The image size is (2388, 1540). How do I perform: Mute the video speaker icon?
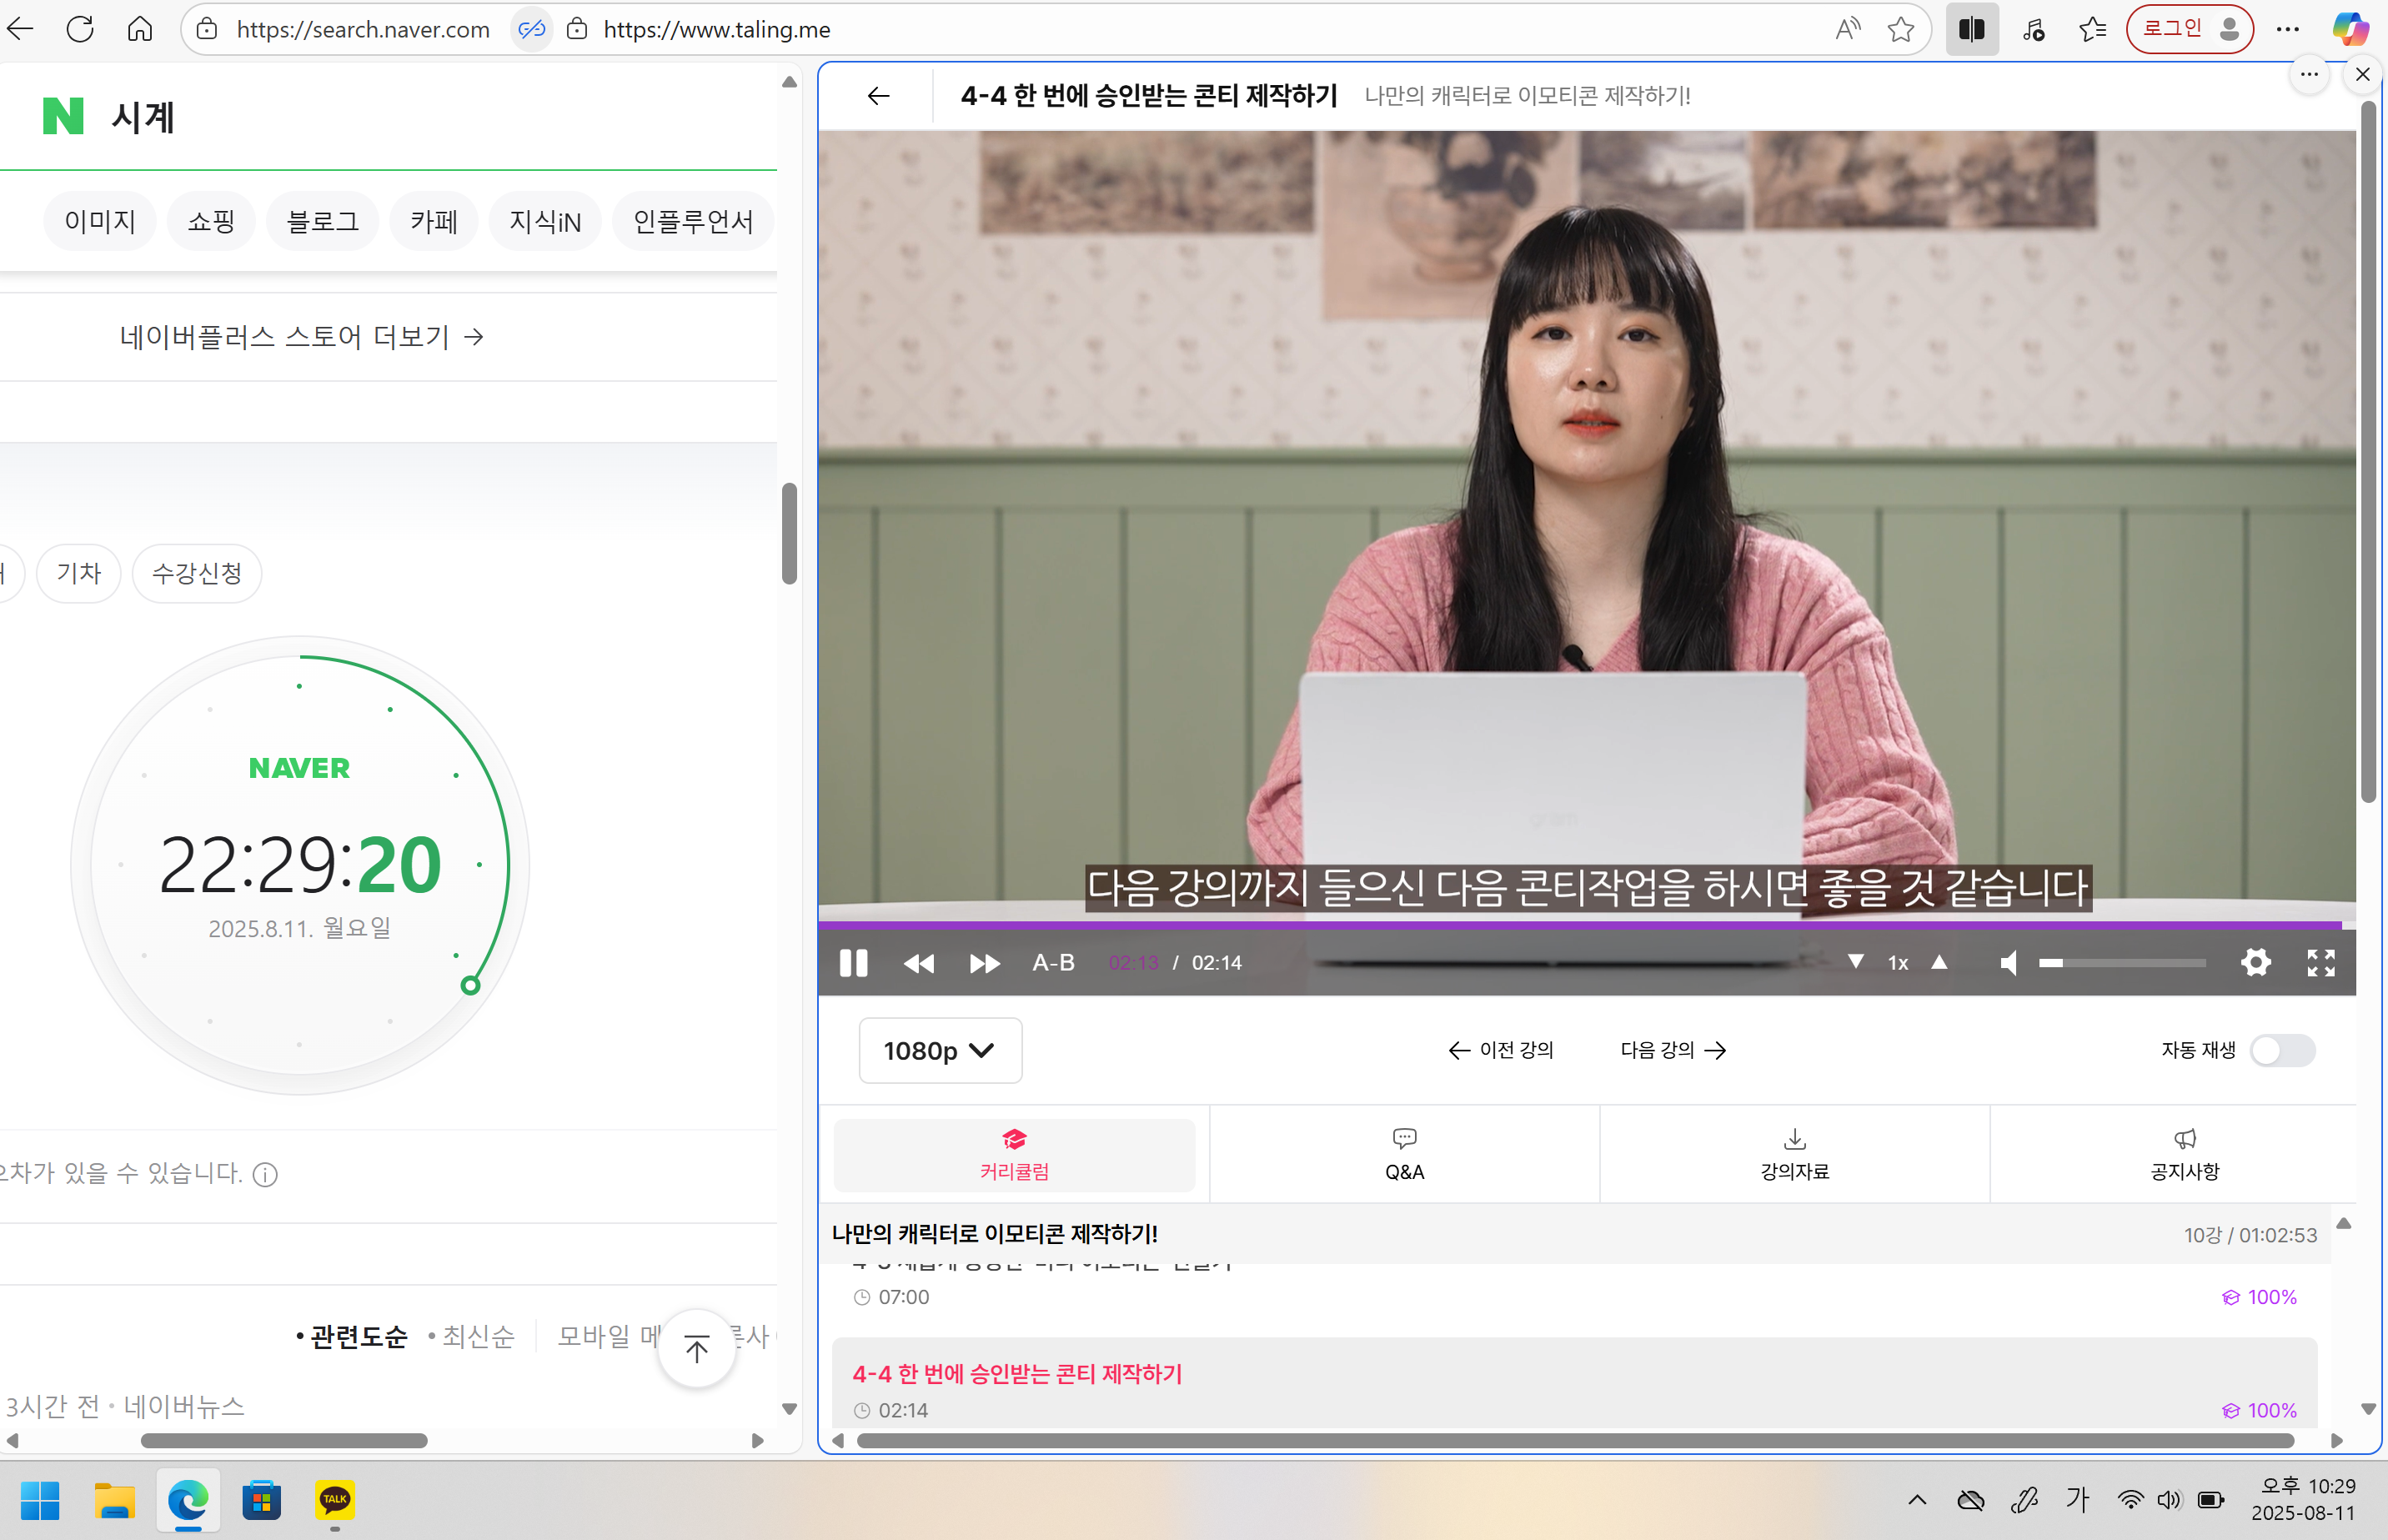(x=2008, y=963)
